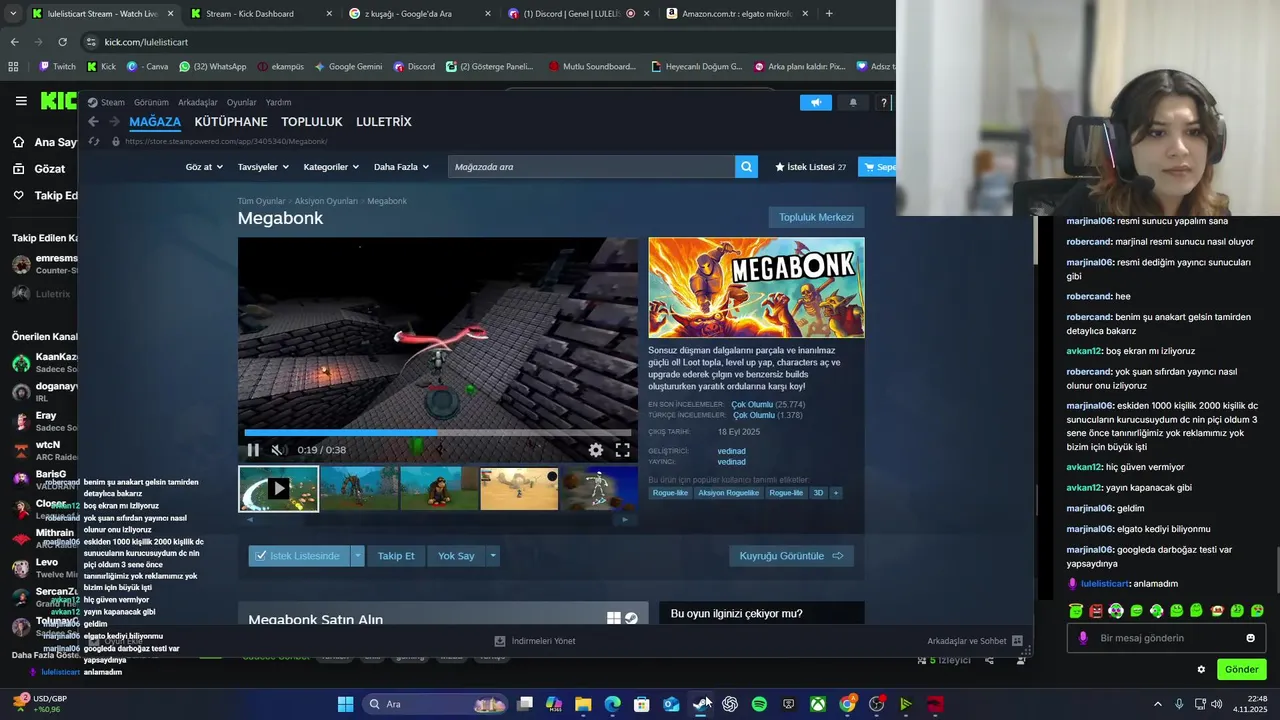The image size is (1280, 720).
Task: Open the MAĞAZA tab in Steam
Action: coord(155,122)
